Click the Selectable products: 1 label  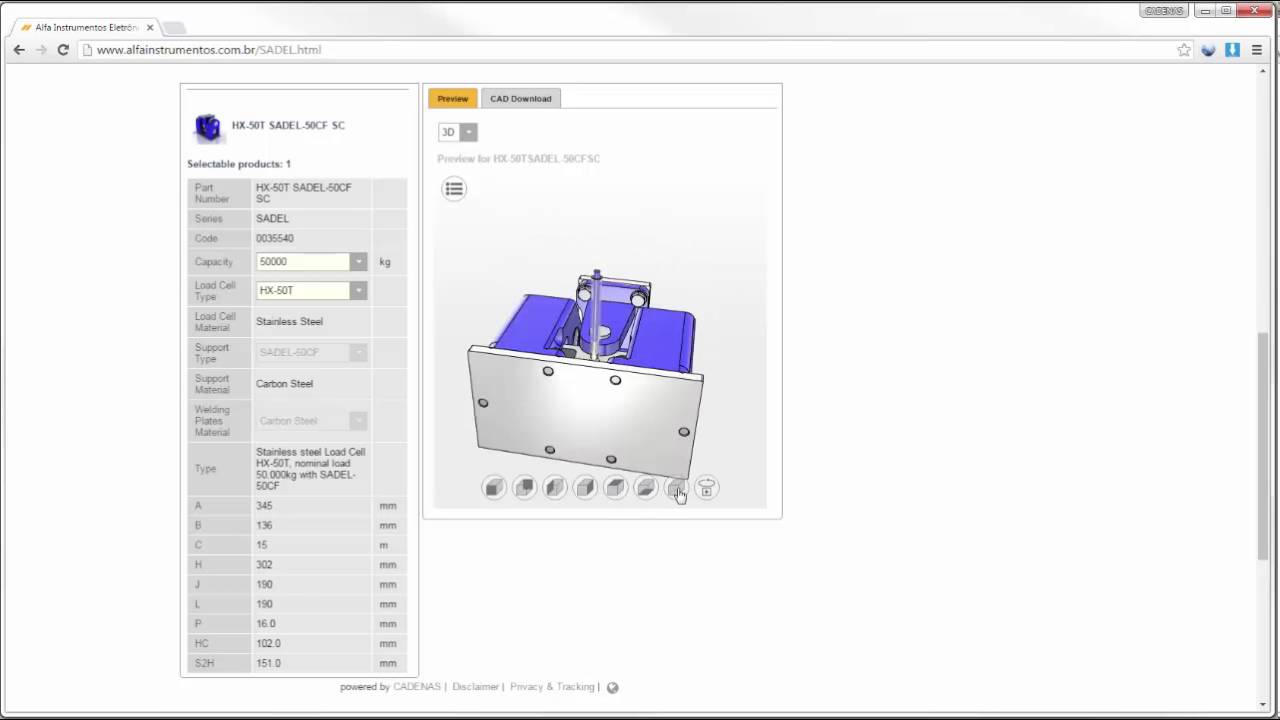(239, 164)
